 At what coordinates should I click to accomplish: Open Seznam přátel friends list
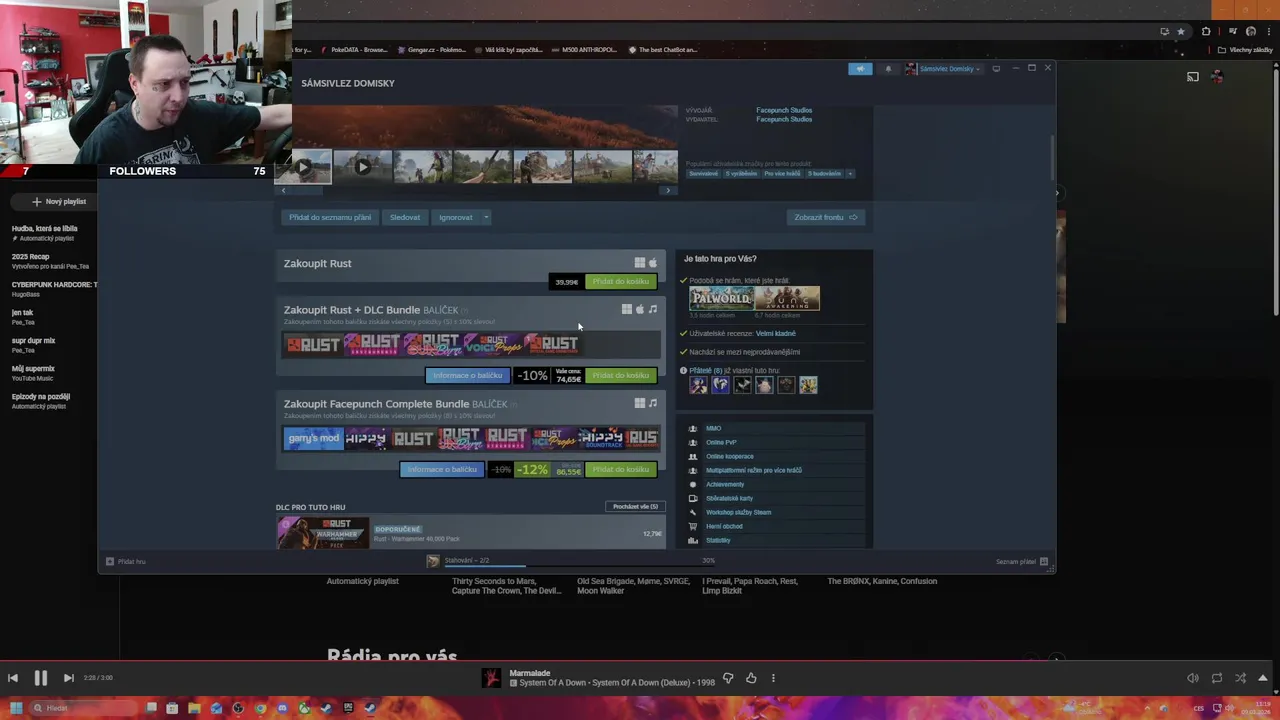click(1021, 562)
